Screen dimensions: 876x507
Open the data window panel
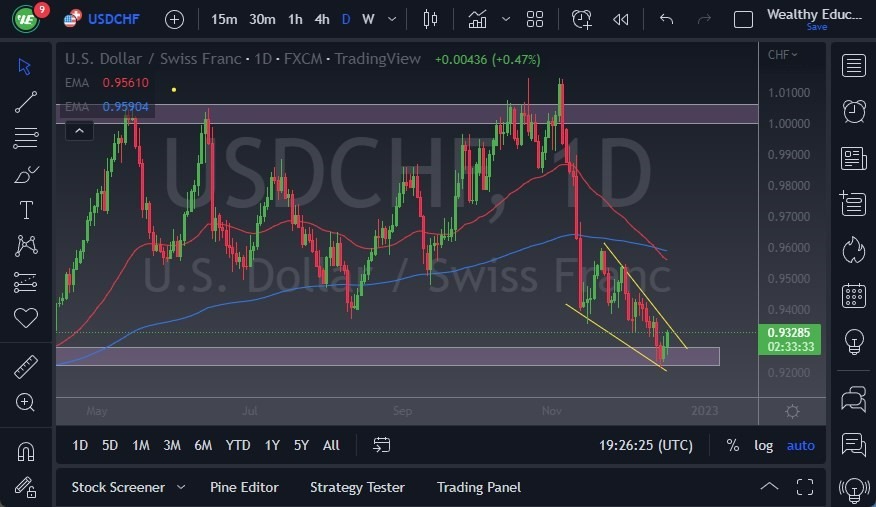coord(854,203)
